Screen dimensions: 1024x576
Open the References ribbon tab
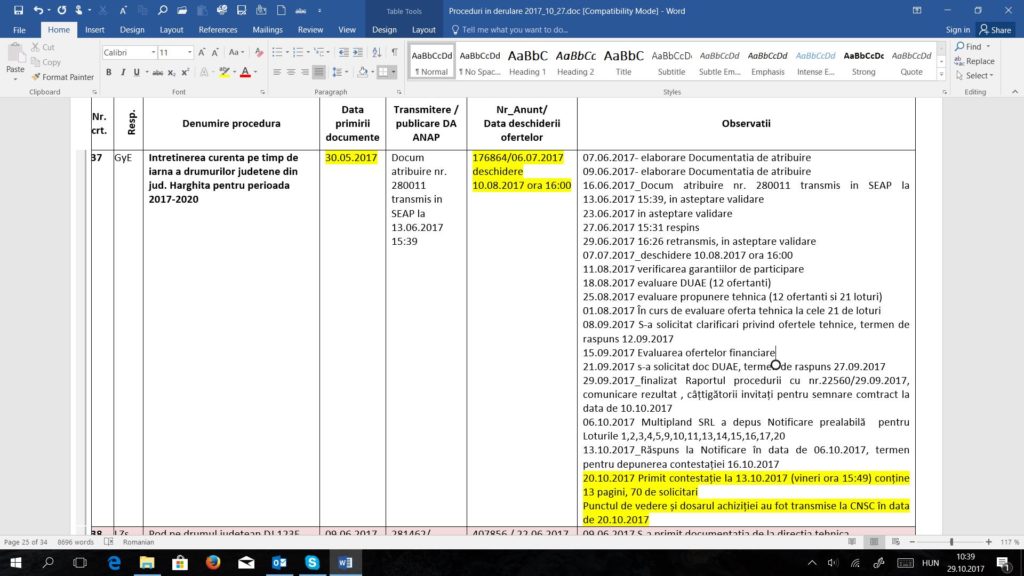pos(218,30)
